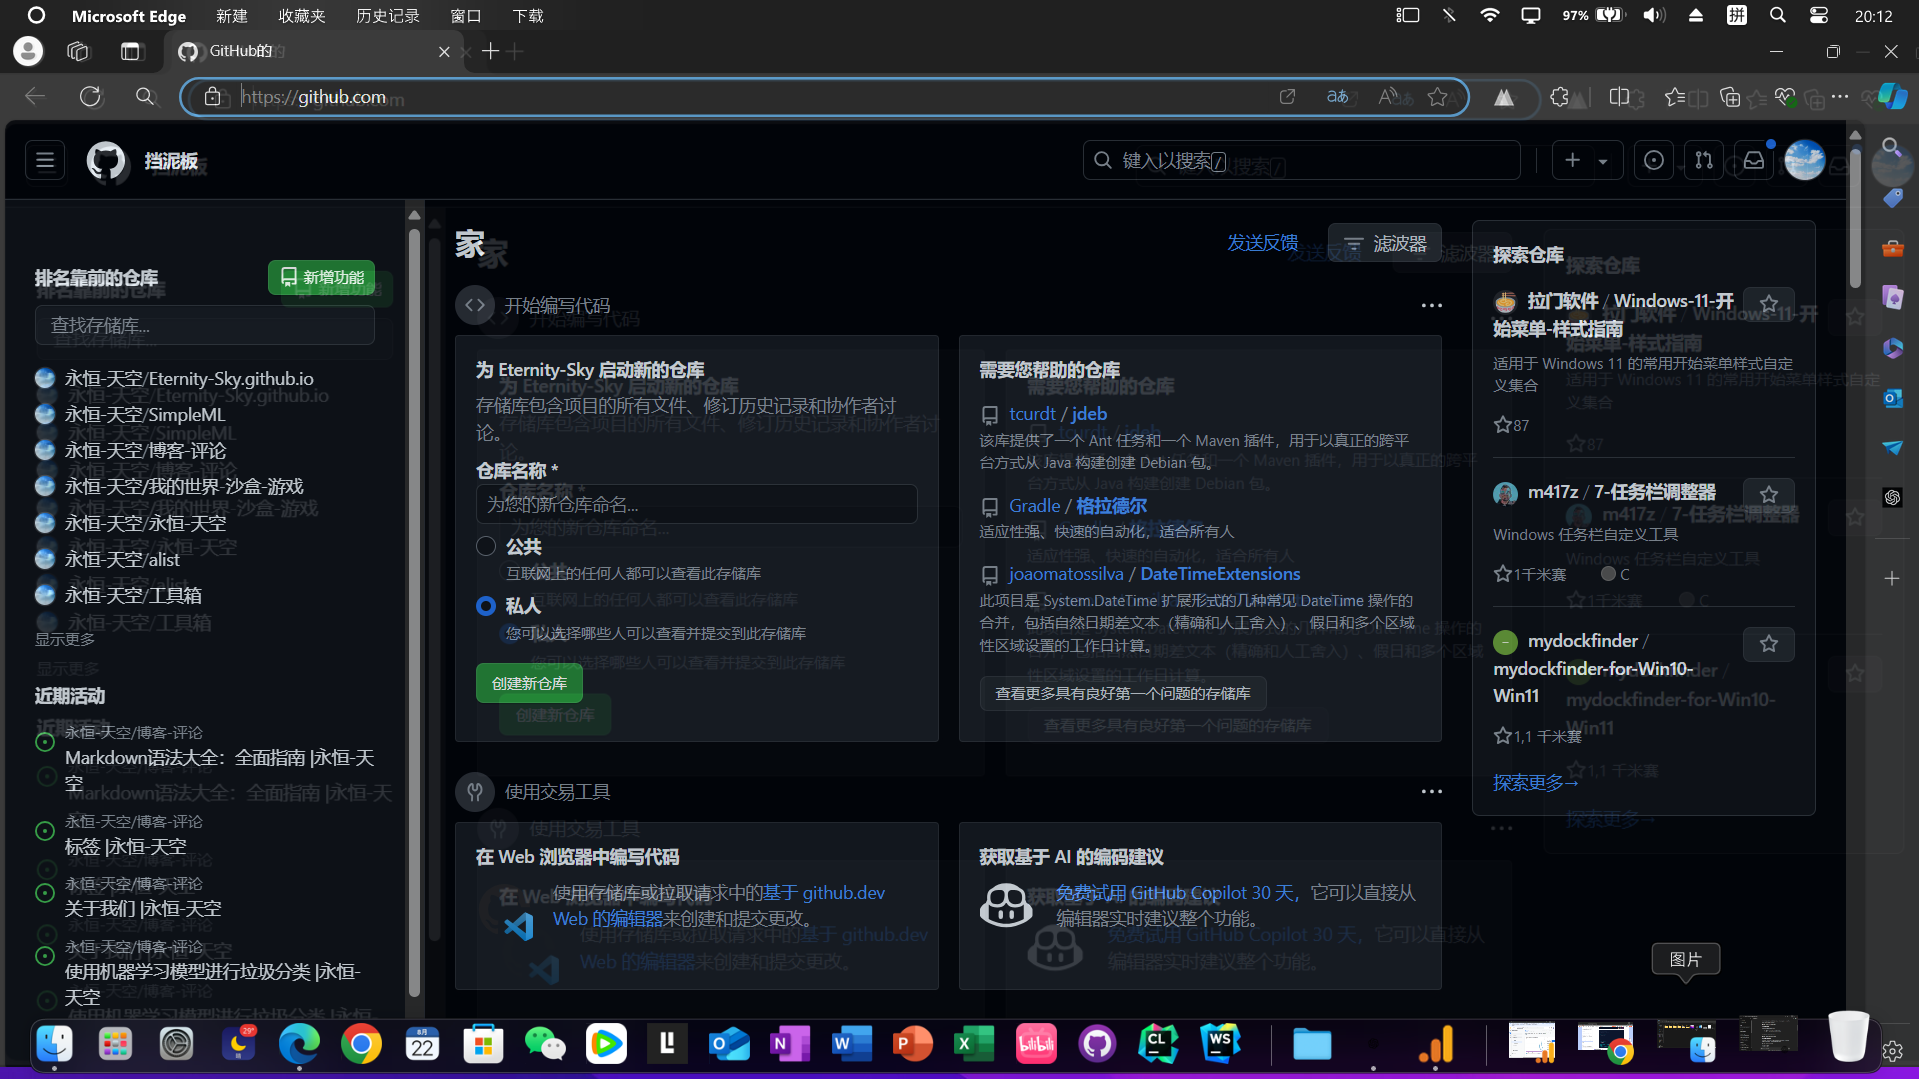Open 下载 menu in the menu bar
Image resolution: width=1919 pixels, height=1079 pixels.
[x=528, y=16]
